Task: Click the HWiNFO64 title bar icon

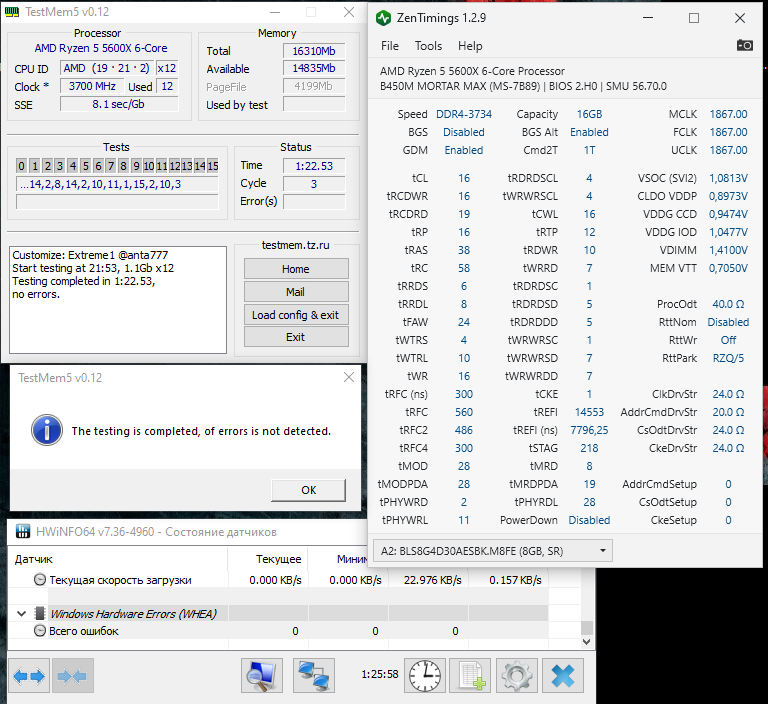Action: [x=23, y=532]
